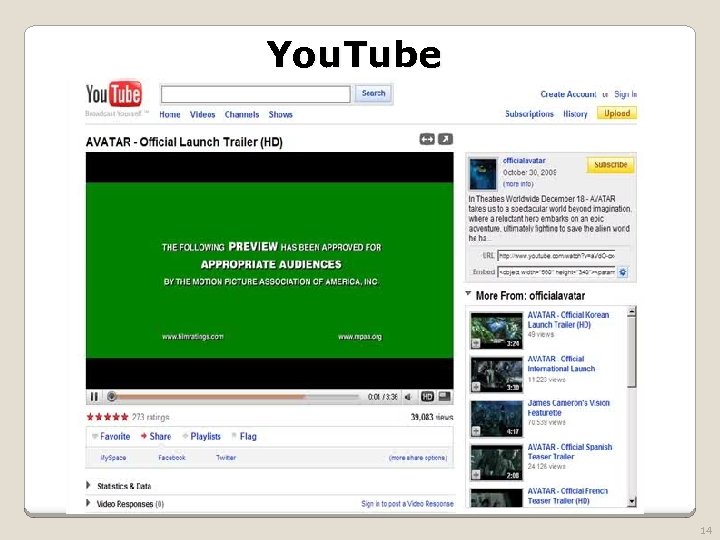Open AVATAR Official French Teaser Trailer link
The width and height of the screenshot is (720, 540).
[x=568, y=496]
